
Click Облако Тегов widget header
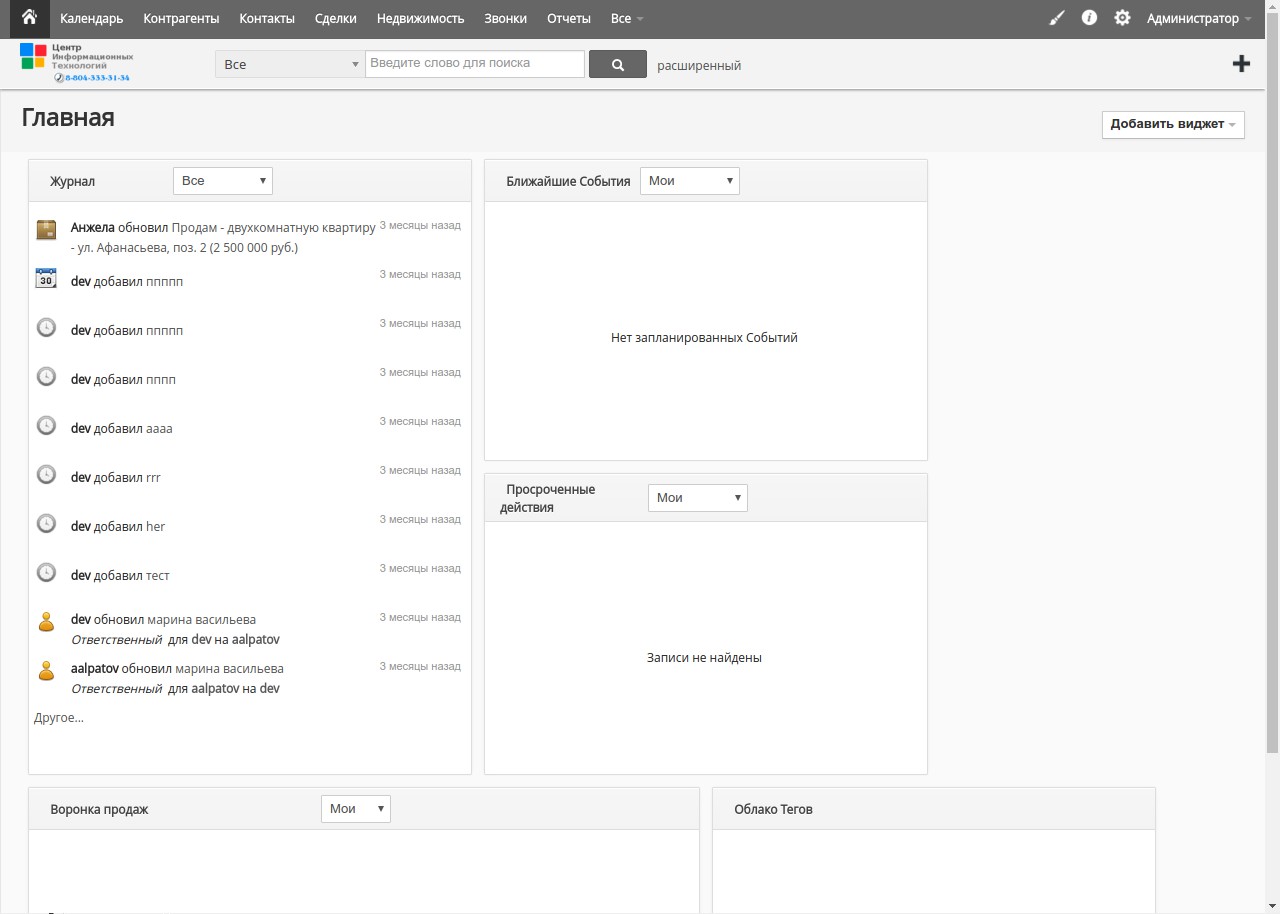934,809
